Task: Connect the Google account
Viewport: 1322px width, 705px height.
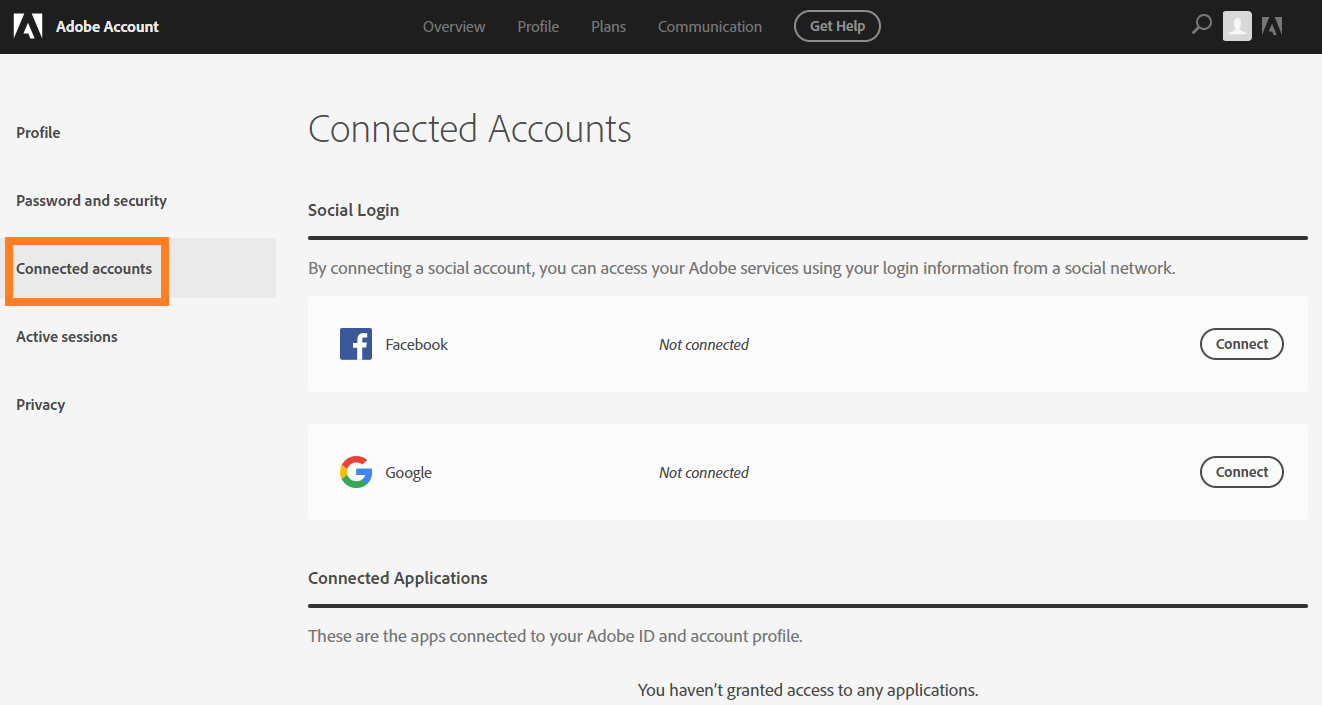Action: 1241,472
